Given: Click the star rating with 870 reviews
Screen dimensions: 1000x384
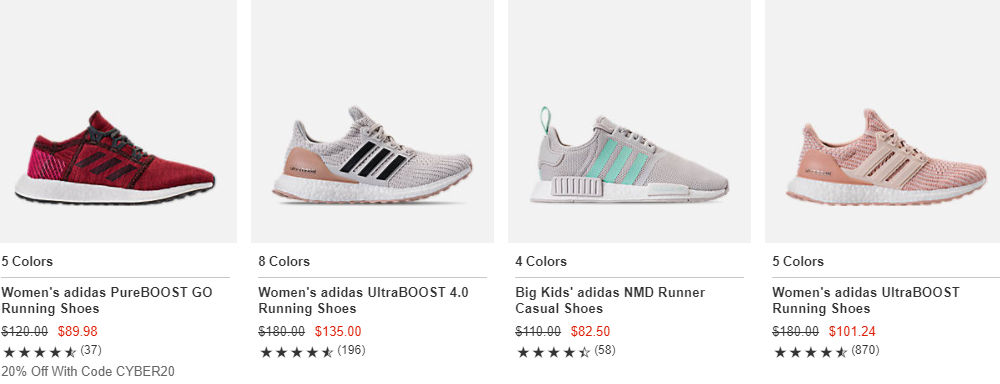Looking at the screenshot, I should tap(826, 351).
